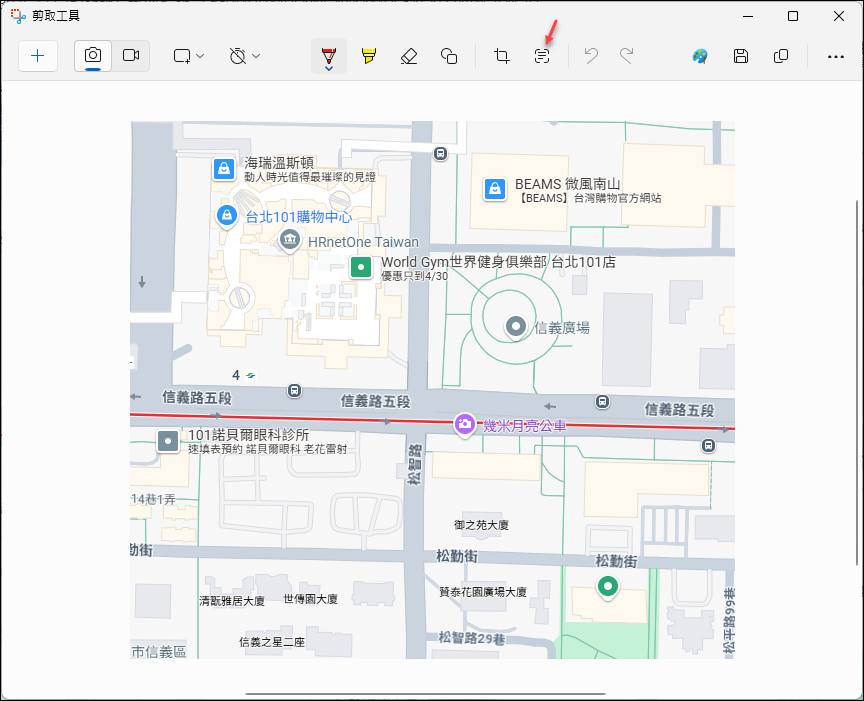
Task: Switch to screenshot snip mode
Action: tap(93, 56)
